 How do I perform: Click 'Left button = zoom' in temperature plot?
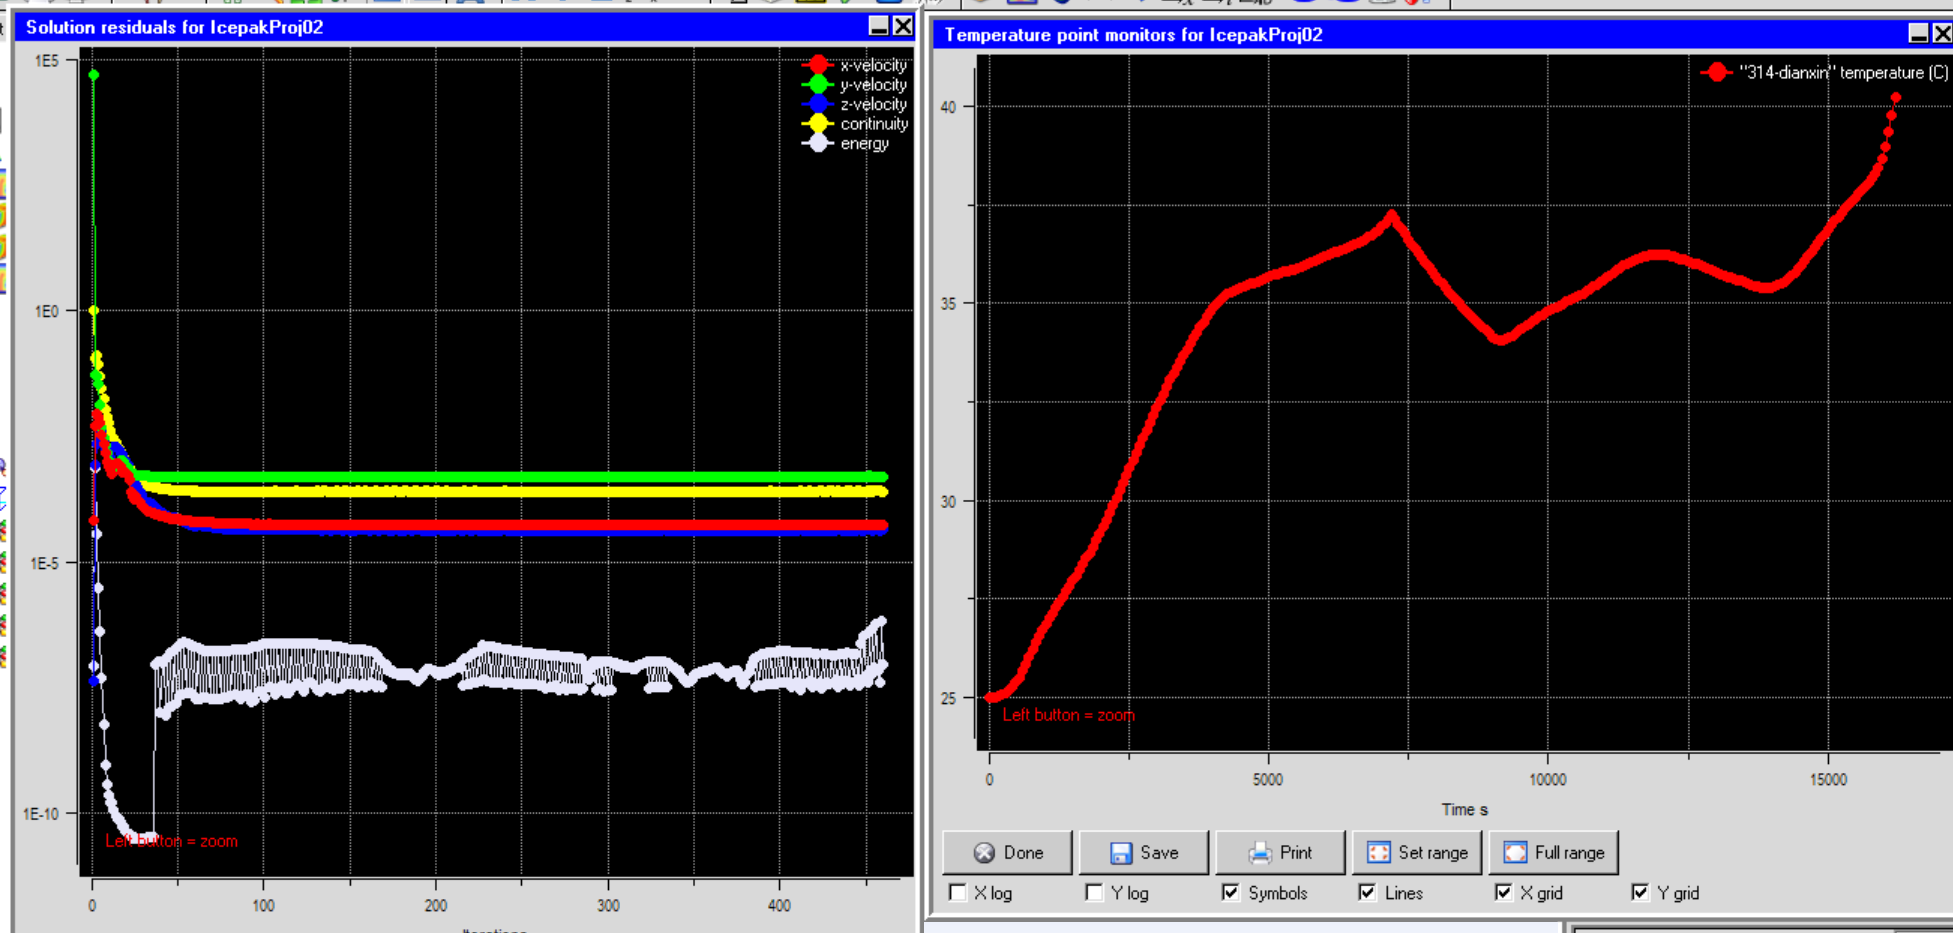click(x=1069, y=716)
